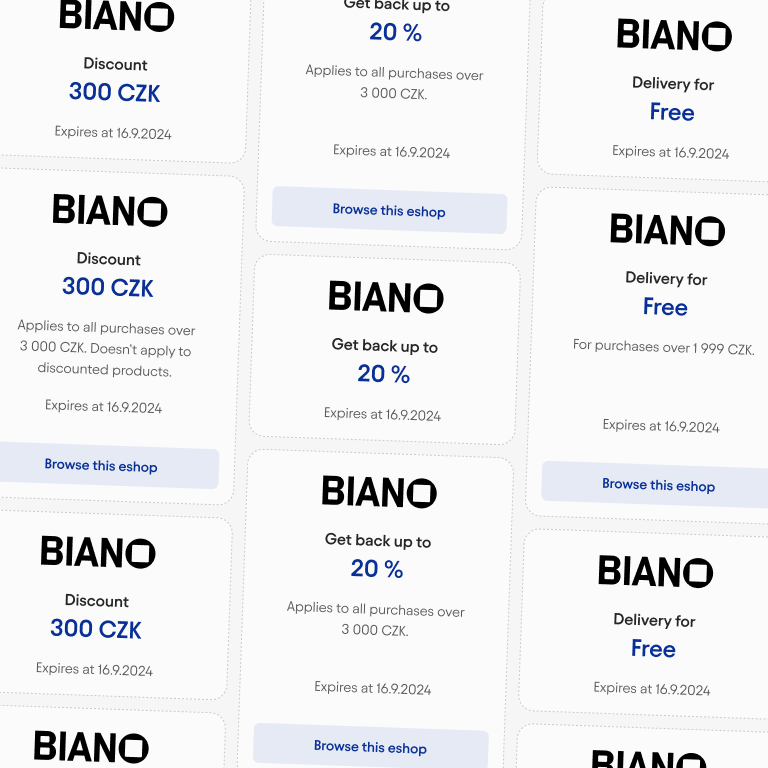Screen dimensions: 768x768
Task: Click BIANO logo on the lowest free delivery card
Action: click(655, 572)
